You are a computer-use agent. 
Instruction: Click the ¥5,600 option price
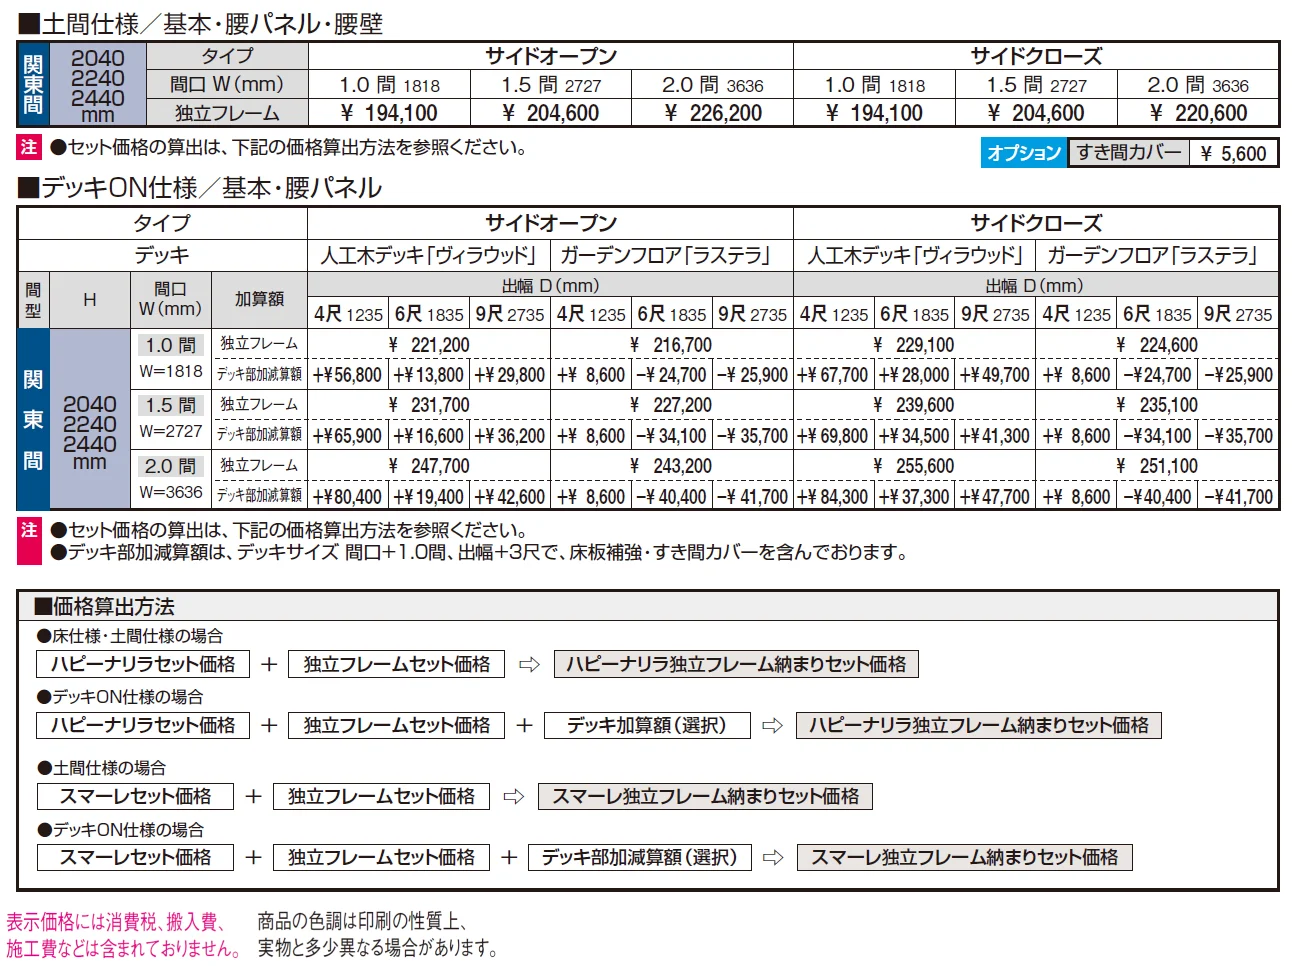point(1234,153)
